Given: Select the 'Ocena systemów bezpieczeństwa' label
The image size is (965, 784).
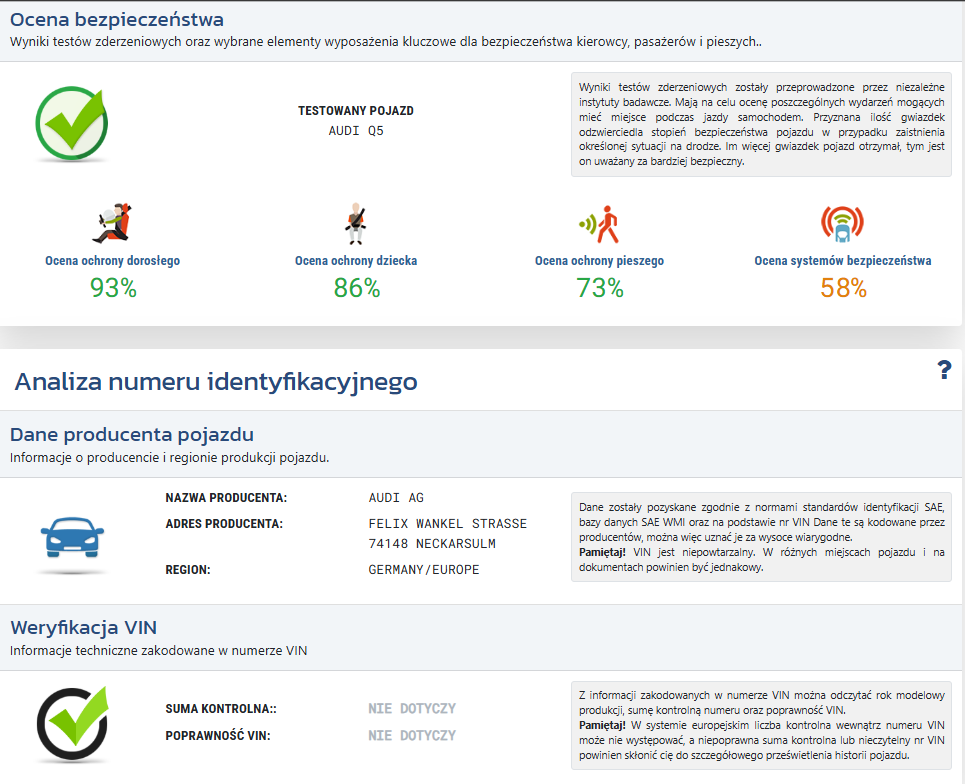Looking at the screenshot, I should click(x=842, y=261).
